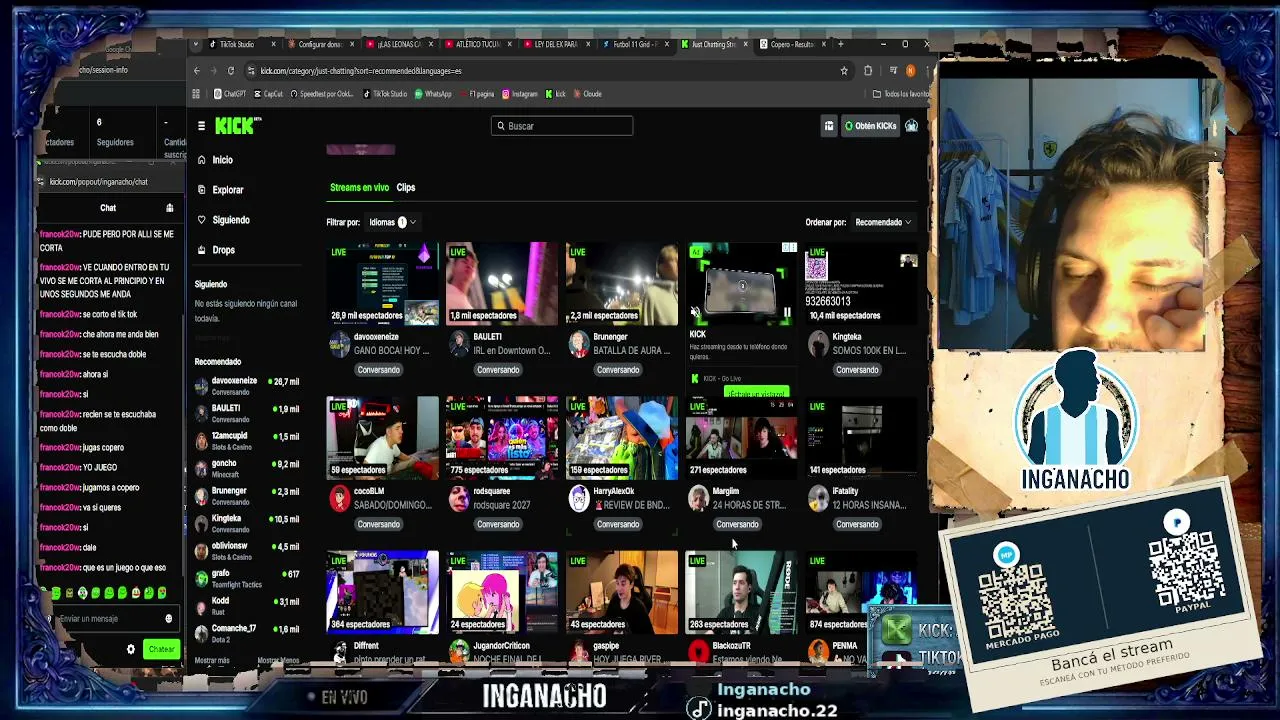Viewport: 1280px width, 720px height.
Task: Open the Kingteka stream thumbnail
Action: point(862,284)
